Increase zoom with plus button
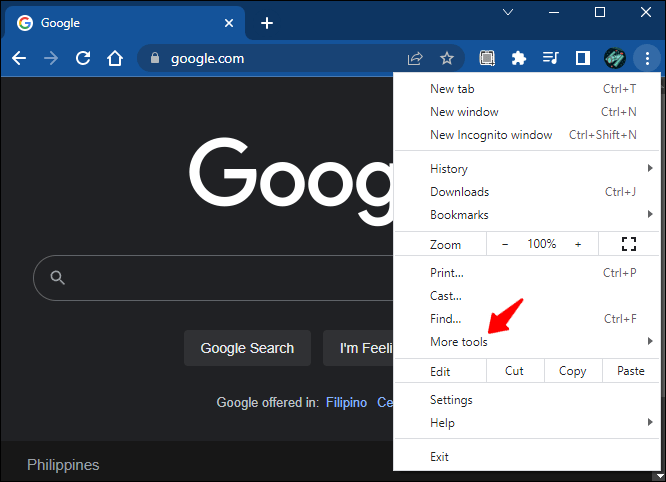The image size is (666, 482). click(x=578, y=244)
